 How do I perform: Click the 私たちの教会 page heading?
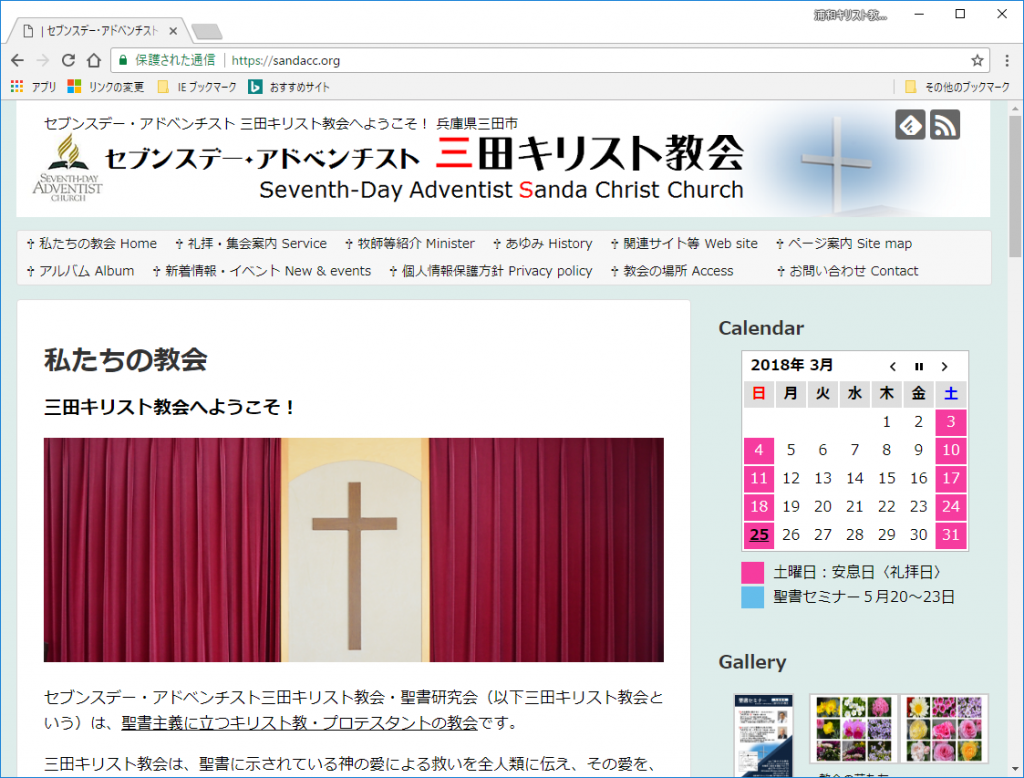tap(125, 359)
